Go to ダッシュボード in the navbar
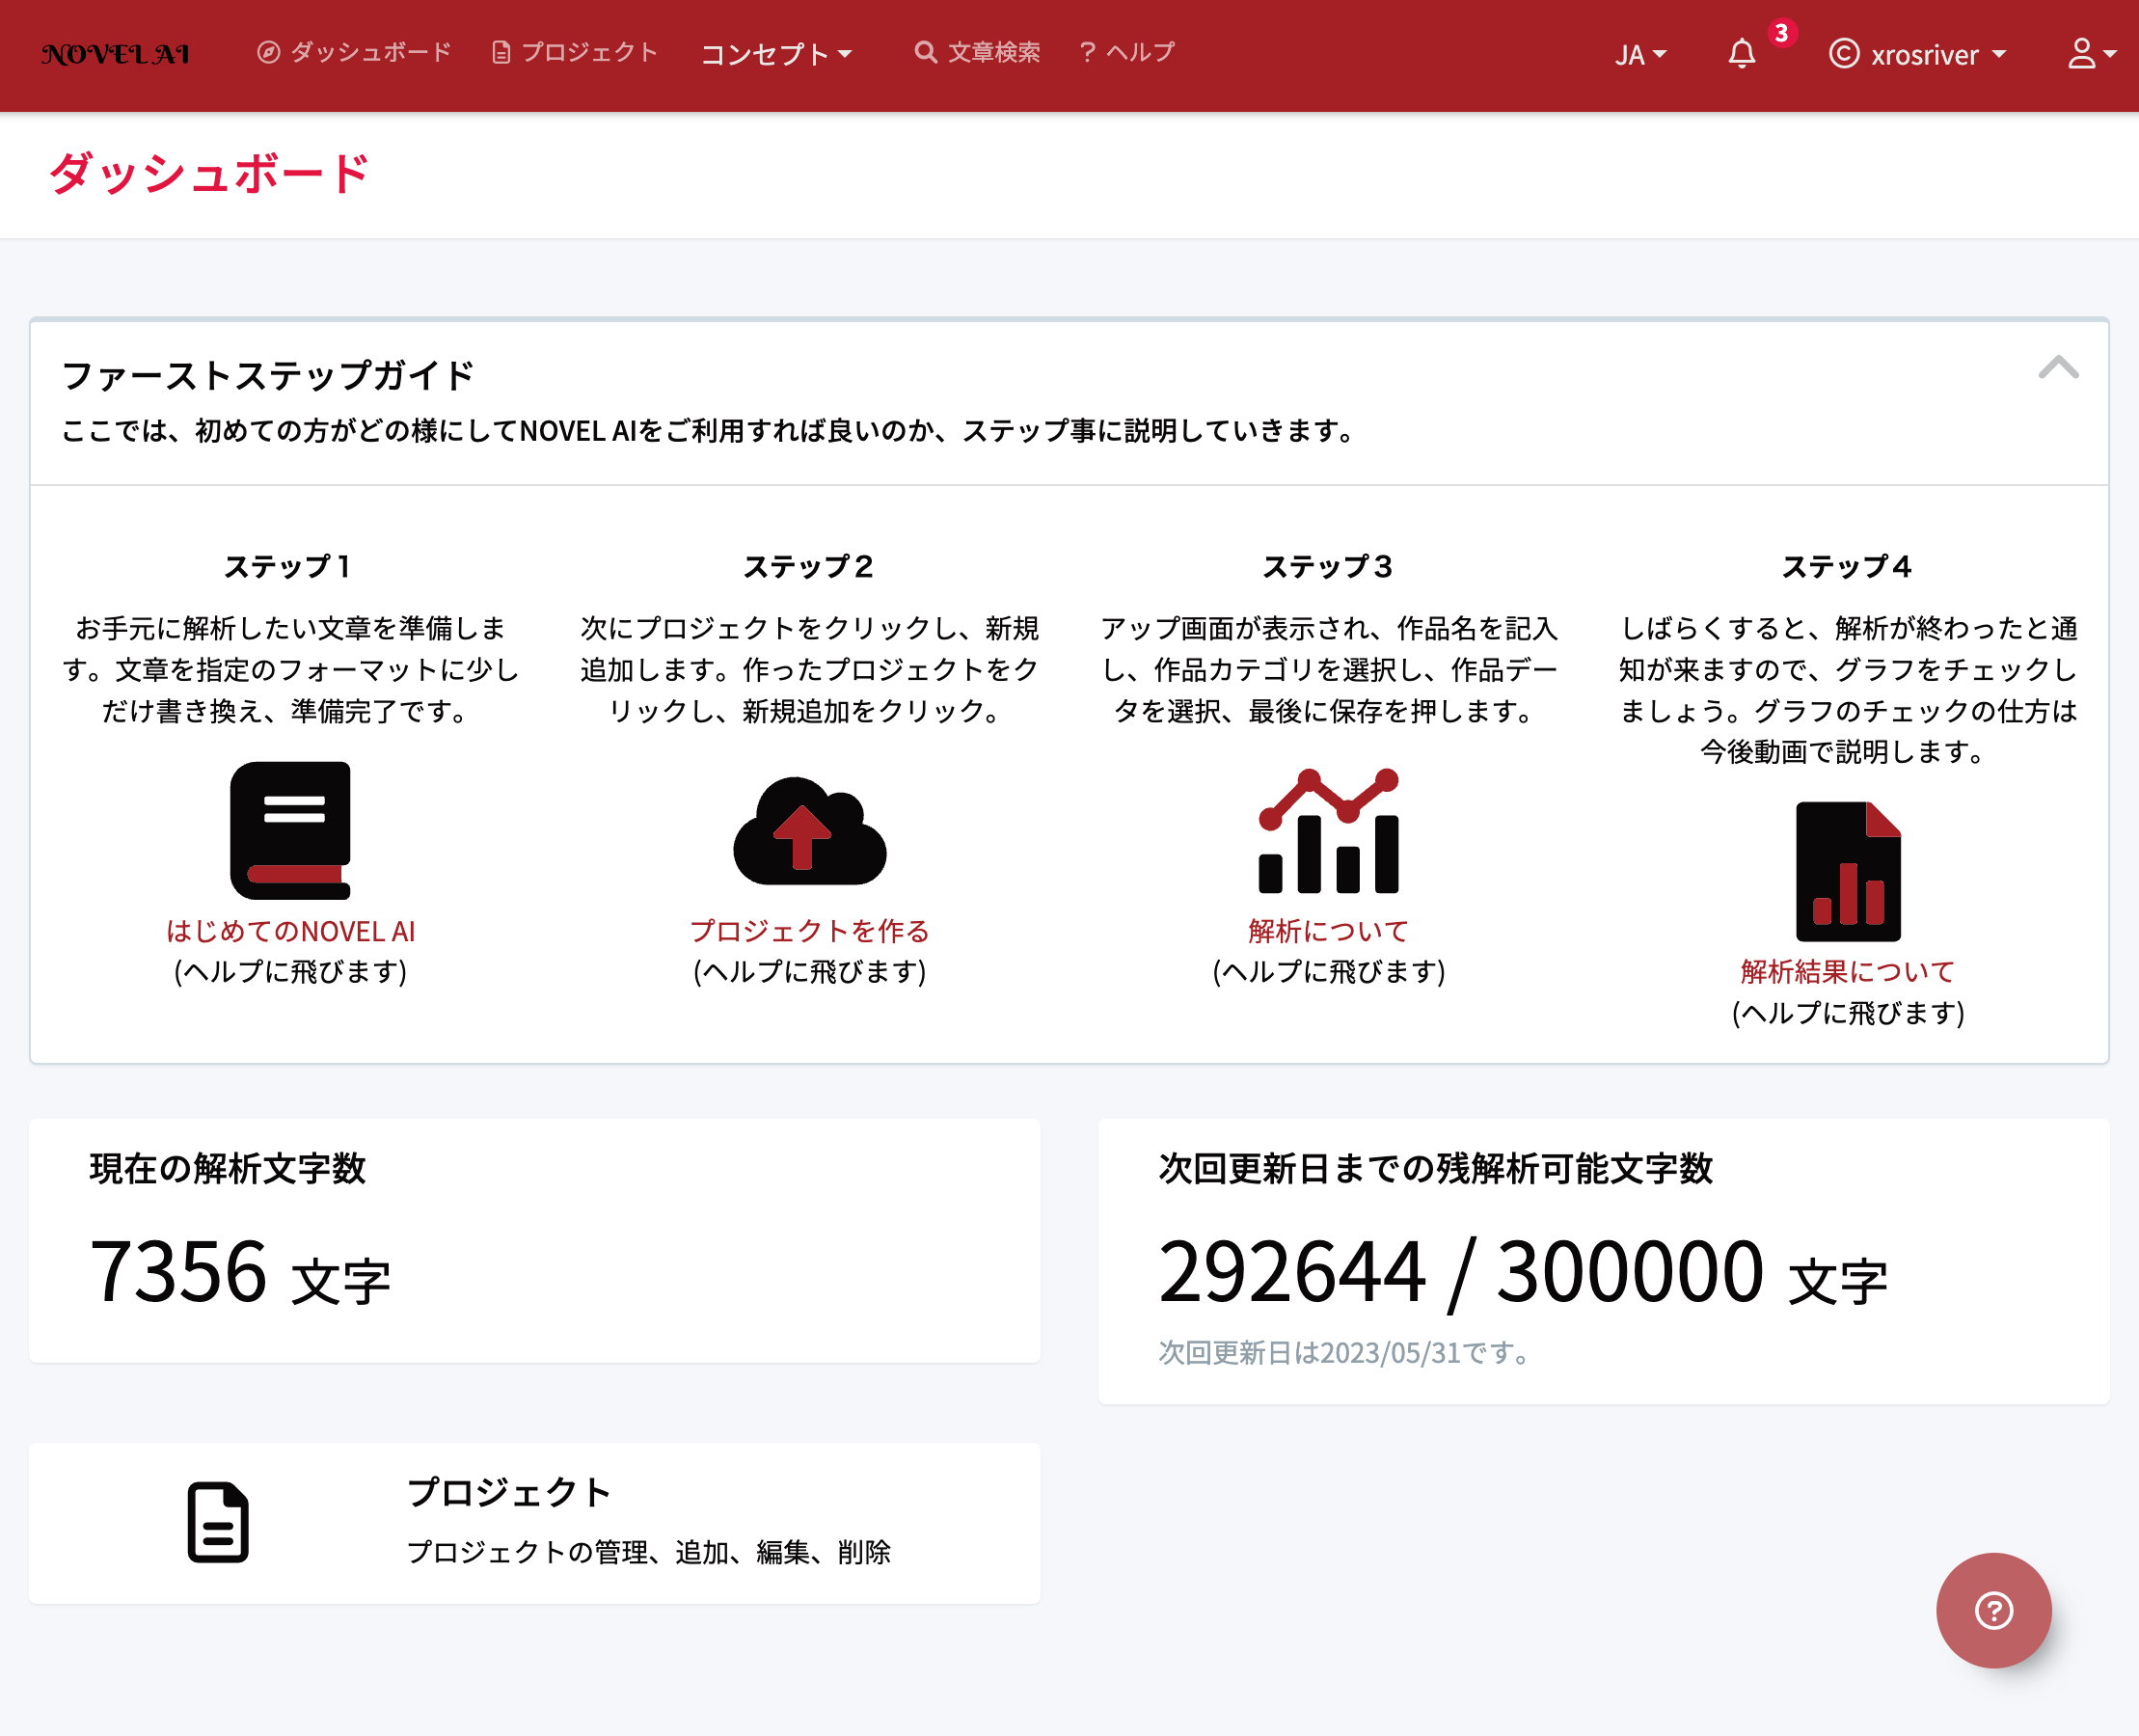This screenshot has height=1736, width=2139. coord(354,52)
